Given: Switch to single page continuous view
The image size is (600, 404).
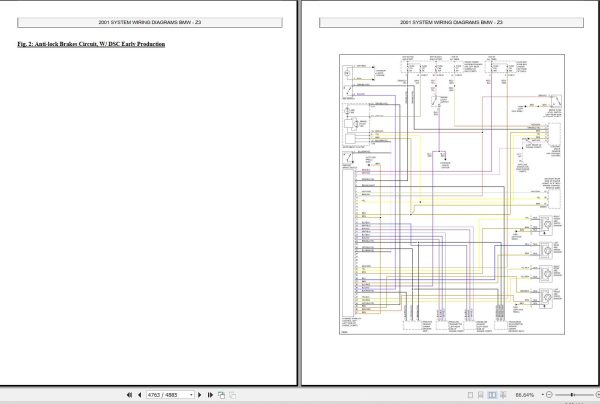Looking at the screenshot, I should 481,395.
